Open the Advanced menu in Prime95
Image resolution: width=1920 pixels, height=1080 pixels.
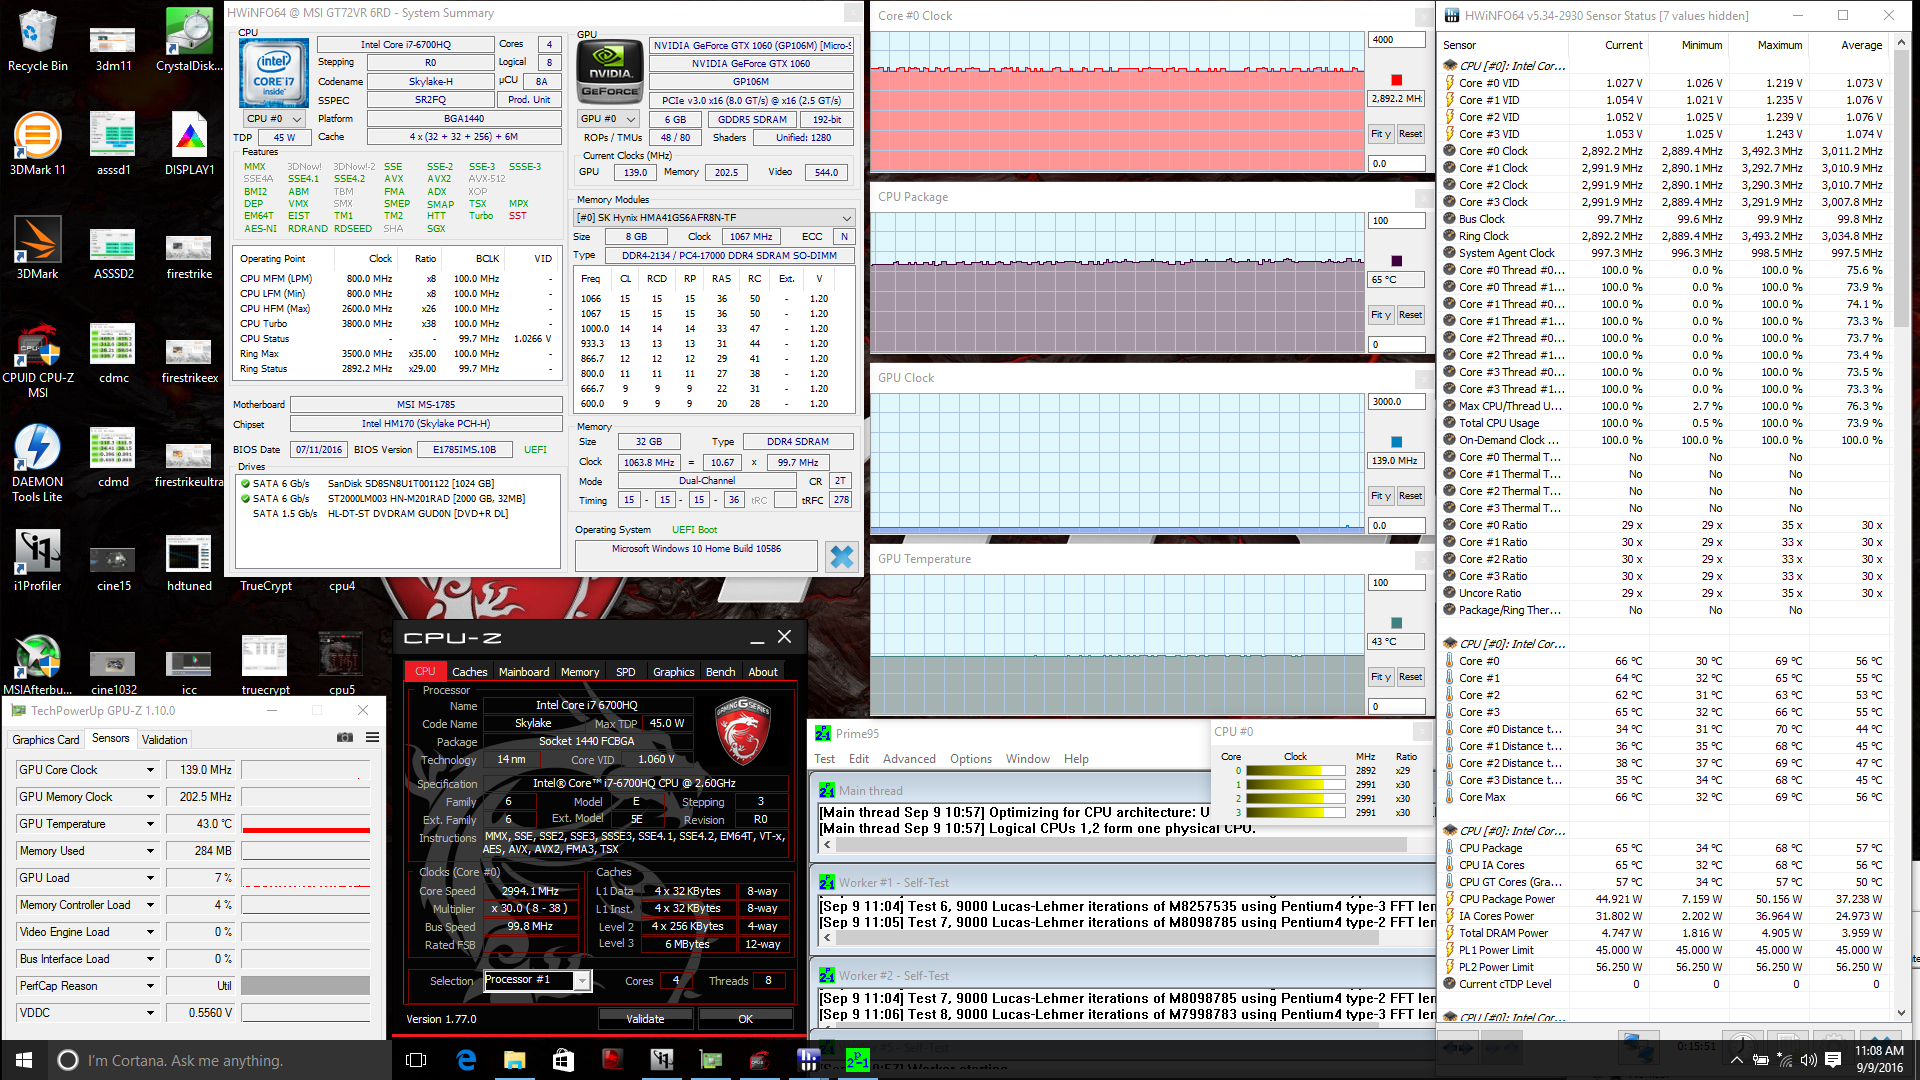[909, 759]
